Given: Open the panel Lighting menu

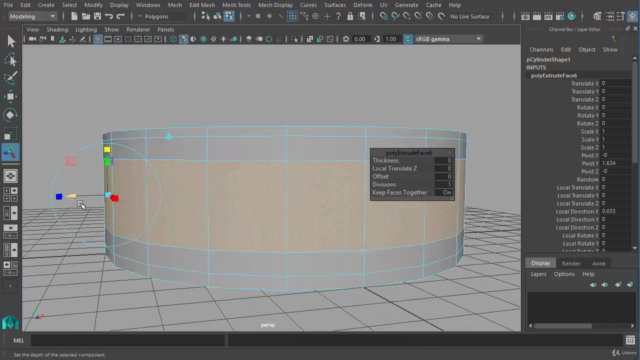Looking at the screenshot, I should [x=86, y=29].
